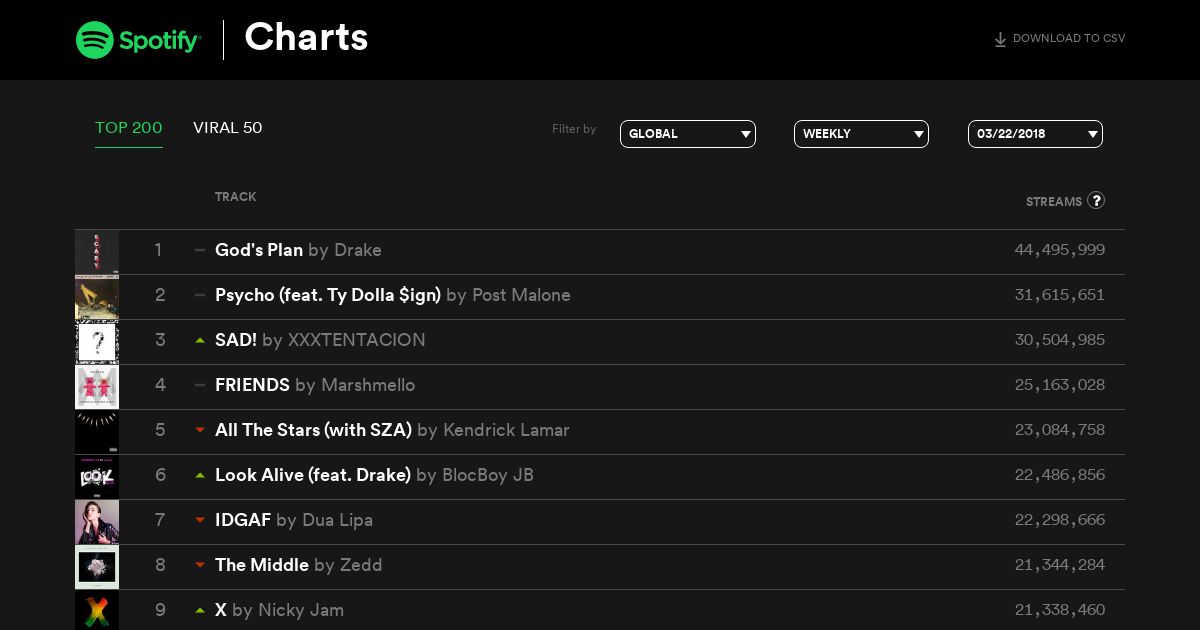Screen dimensions: 1200x630
Task: Click the Spotify logo icon
Action: click(x=94, y=40)
